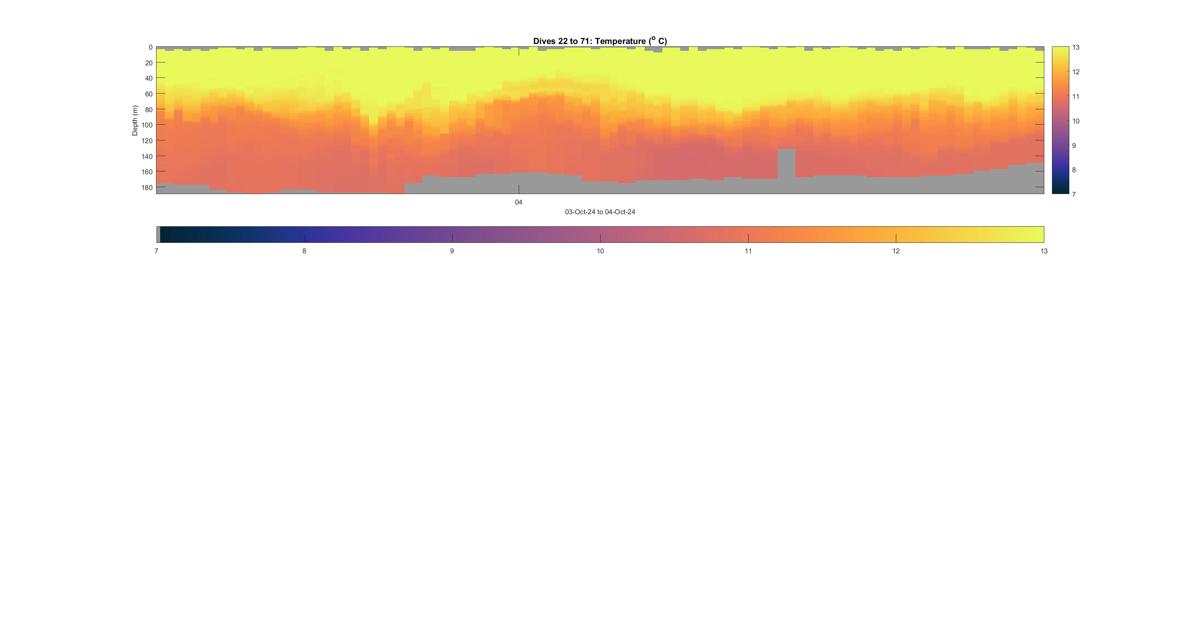The height and width of the screenshot is (622, 1200).
Task: Click the '13' label under horizontal colorbar
Action: (x=1044, y=251)
